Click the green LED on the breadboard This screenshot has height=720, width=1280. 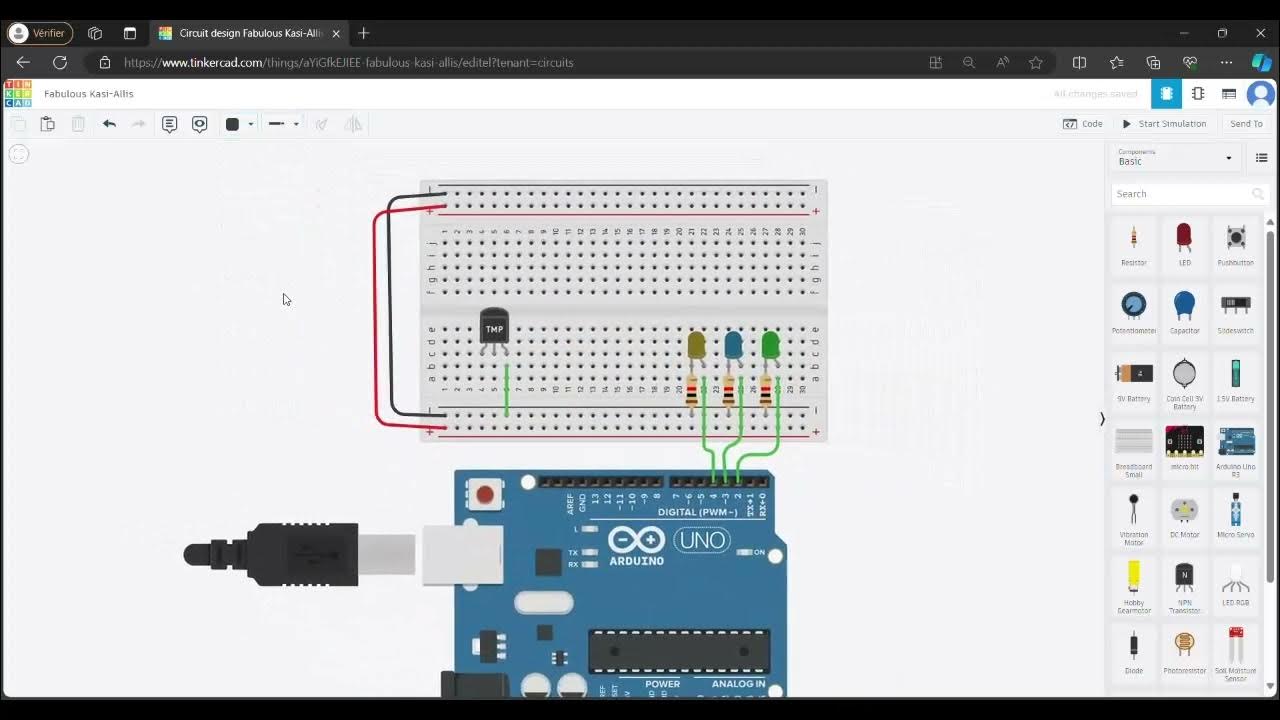pos(770,346)
